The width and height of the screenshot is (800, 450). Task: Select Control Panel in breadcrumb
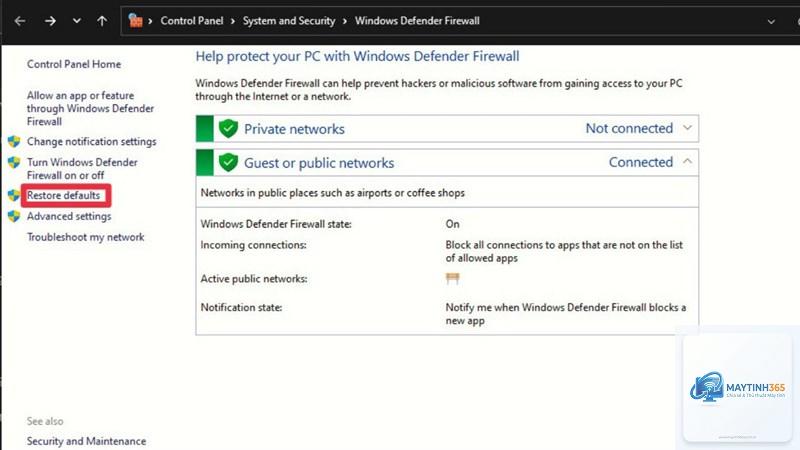pyautogui.click(x=192, y=21)
